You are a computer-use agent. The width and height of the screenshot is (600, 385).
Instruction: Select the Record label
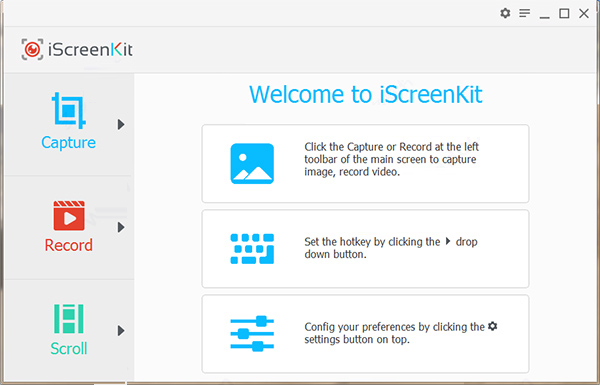68,245
